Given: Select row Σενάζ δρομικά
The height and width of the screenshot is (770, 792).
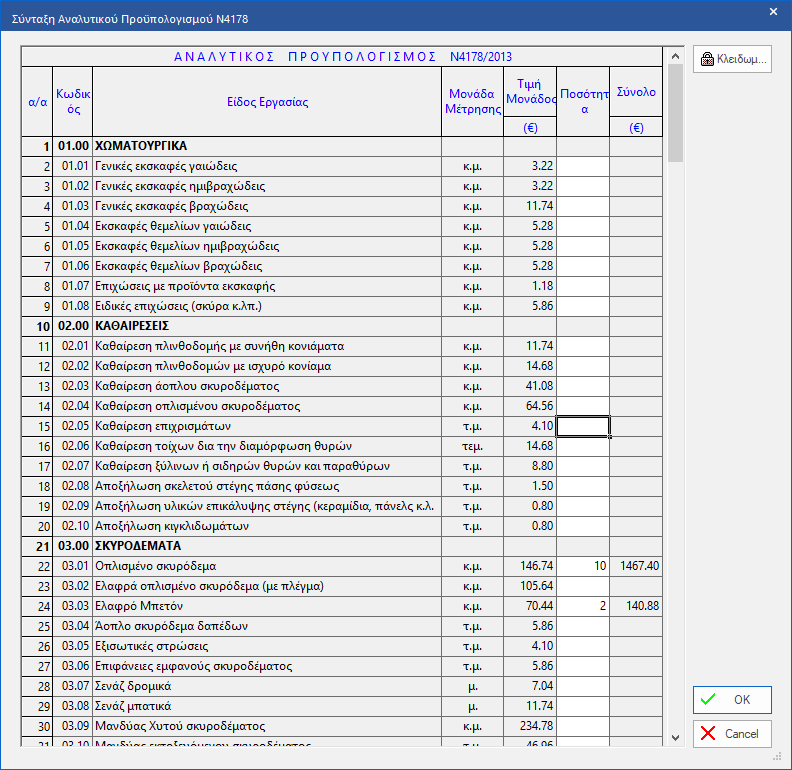Looking at the screenshot, I should pos(266,686).
